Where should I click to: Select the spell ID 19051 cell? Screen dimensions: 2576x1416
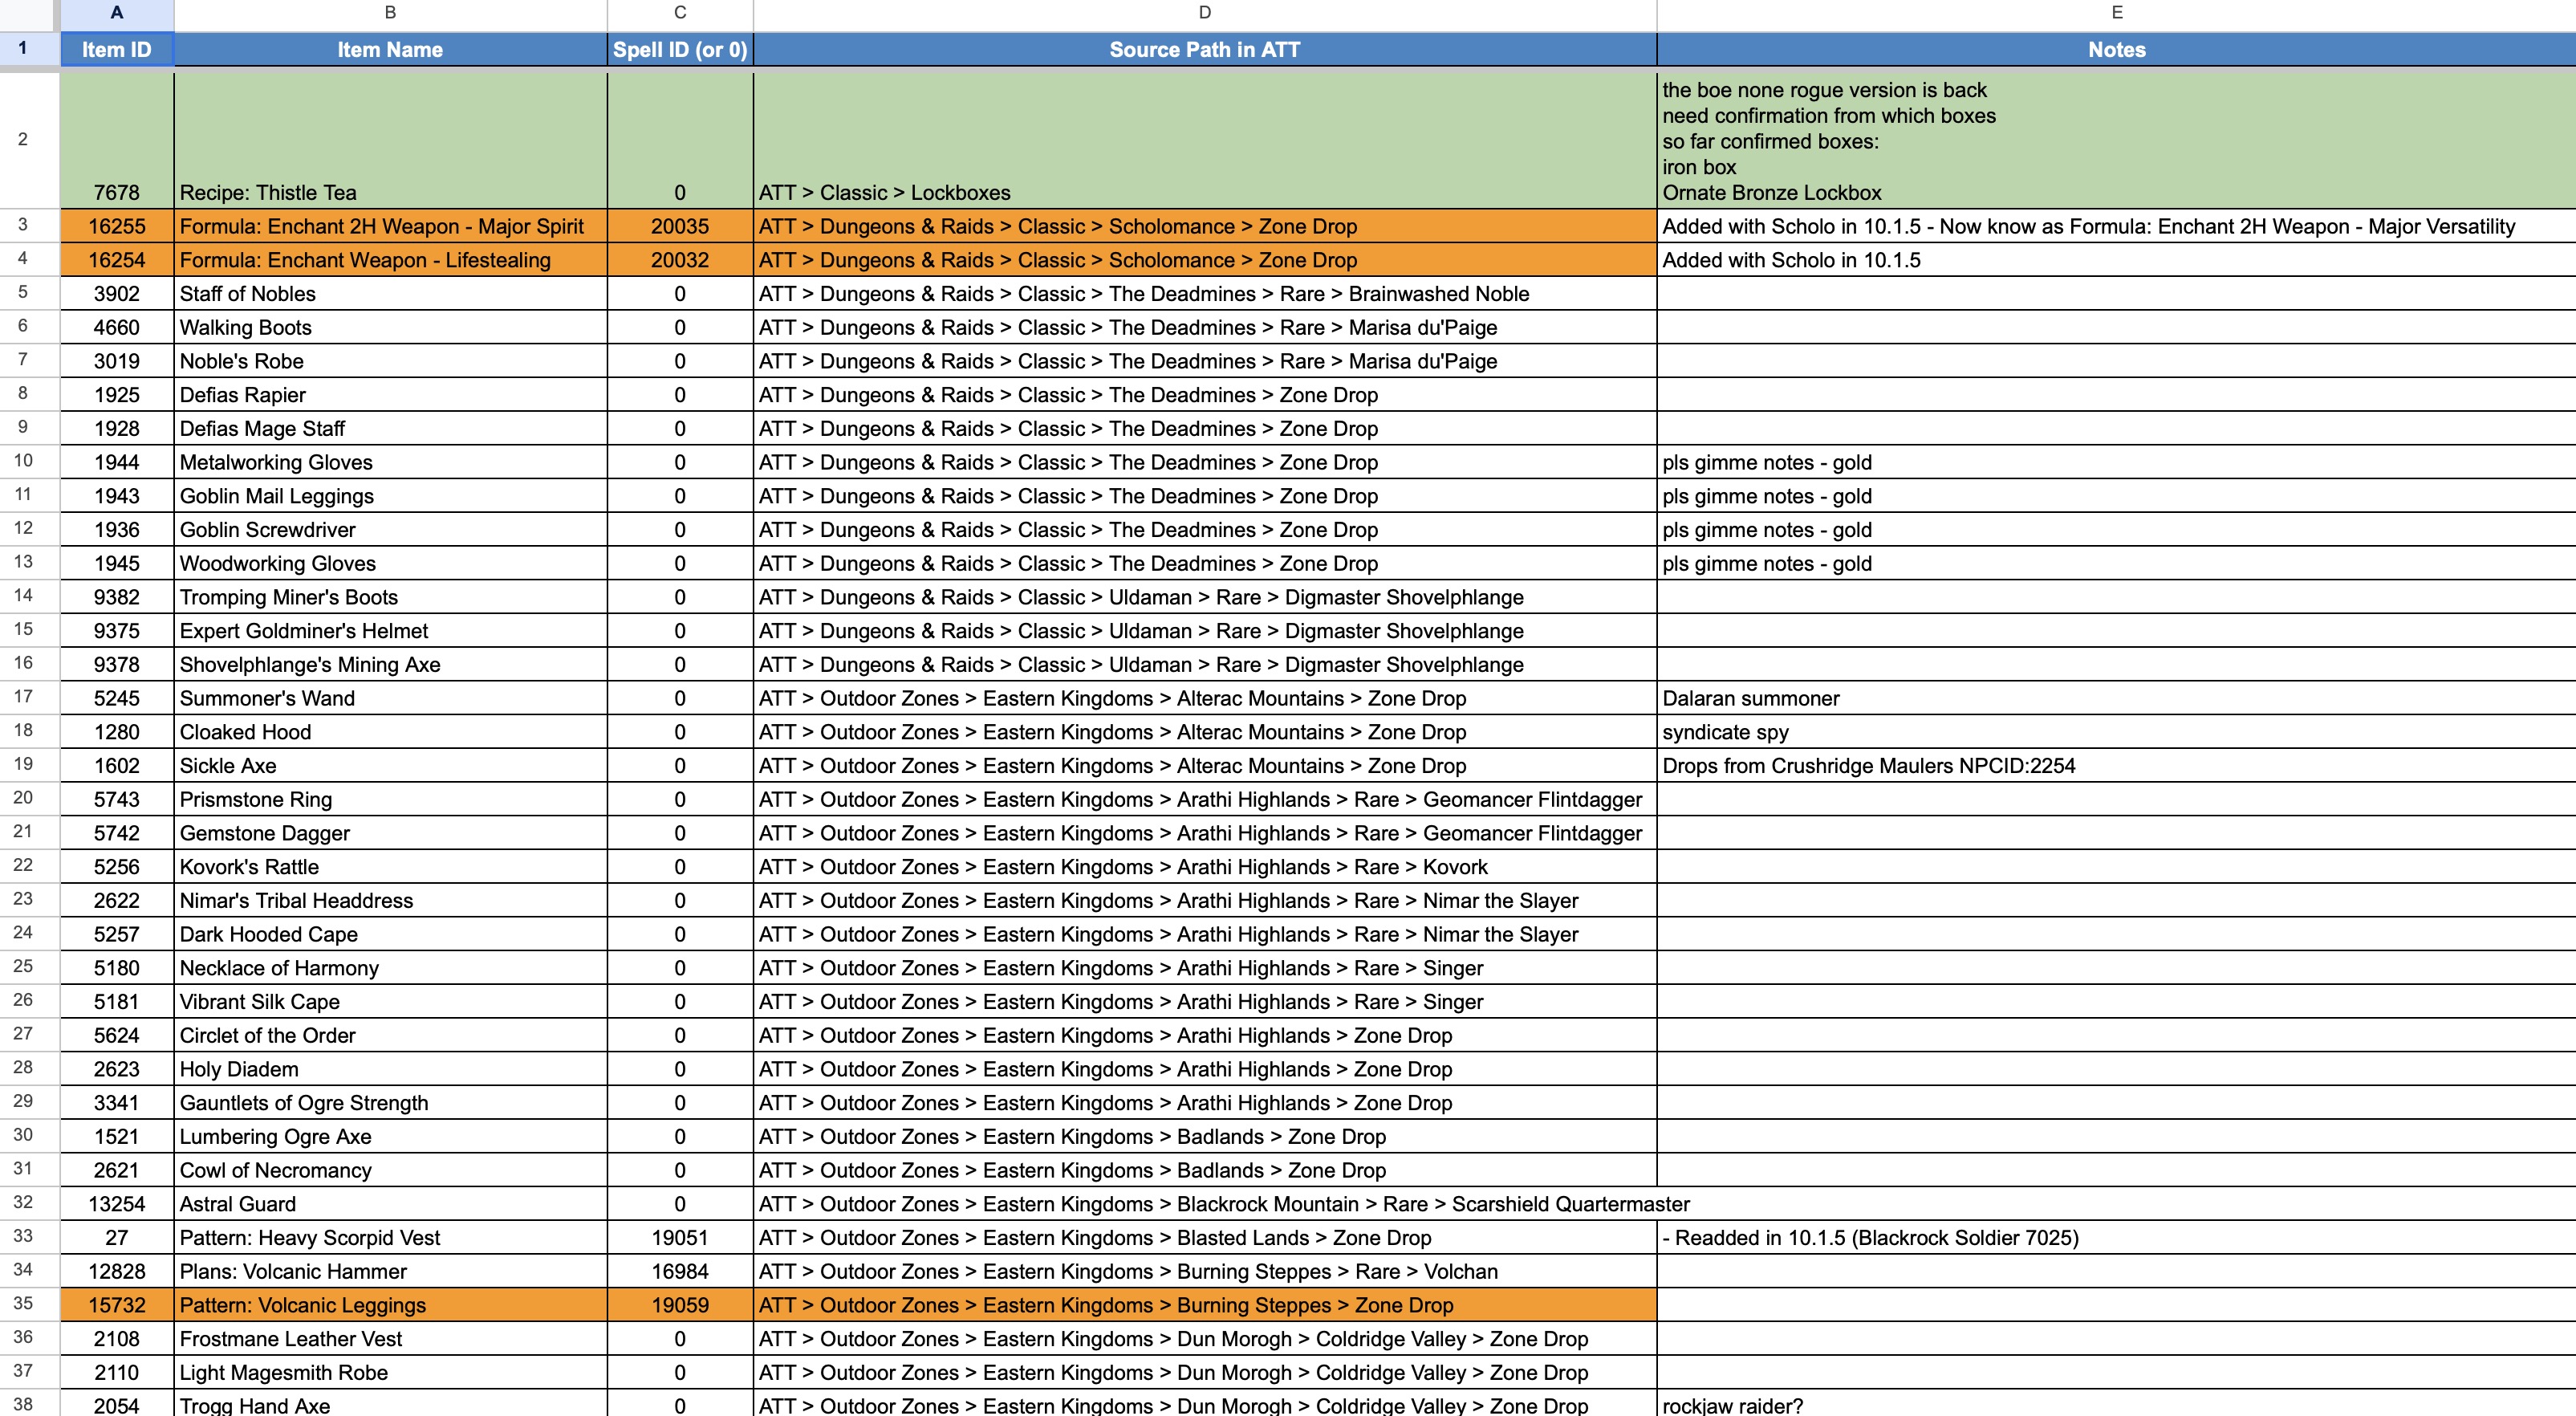coord(680,1237)
